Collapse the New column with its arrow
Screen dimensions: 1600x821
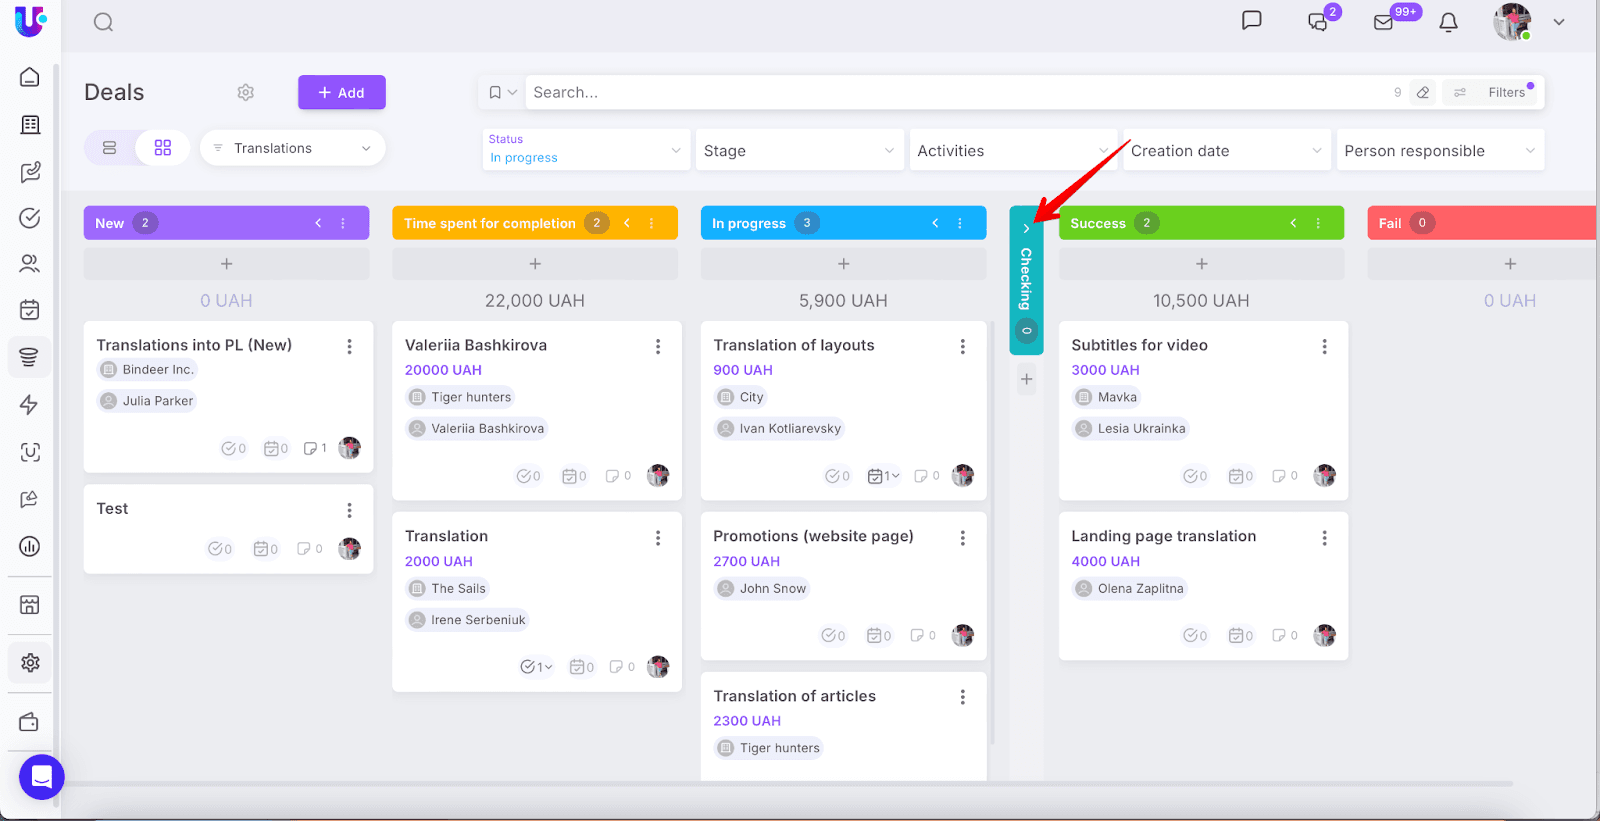click(318, 223)
